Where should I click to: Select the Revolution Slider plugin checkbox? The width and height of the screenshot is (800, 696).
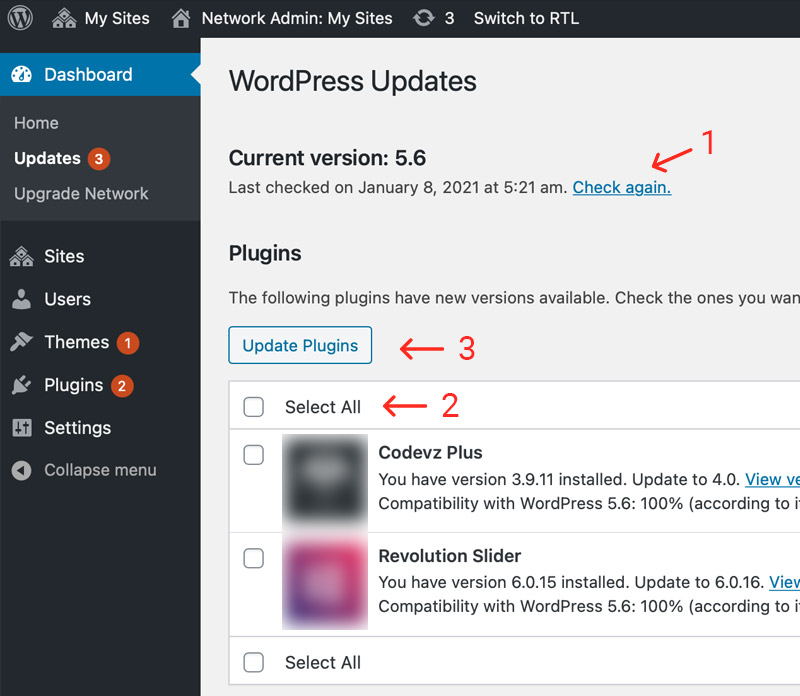[x=254, y=558]
